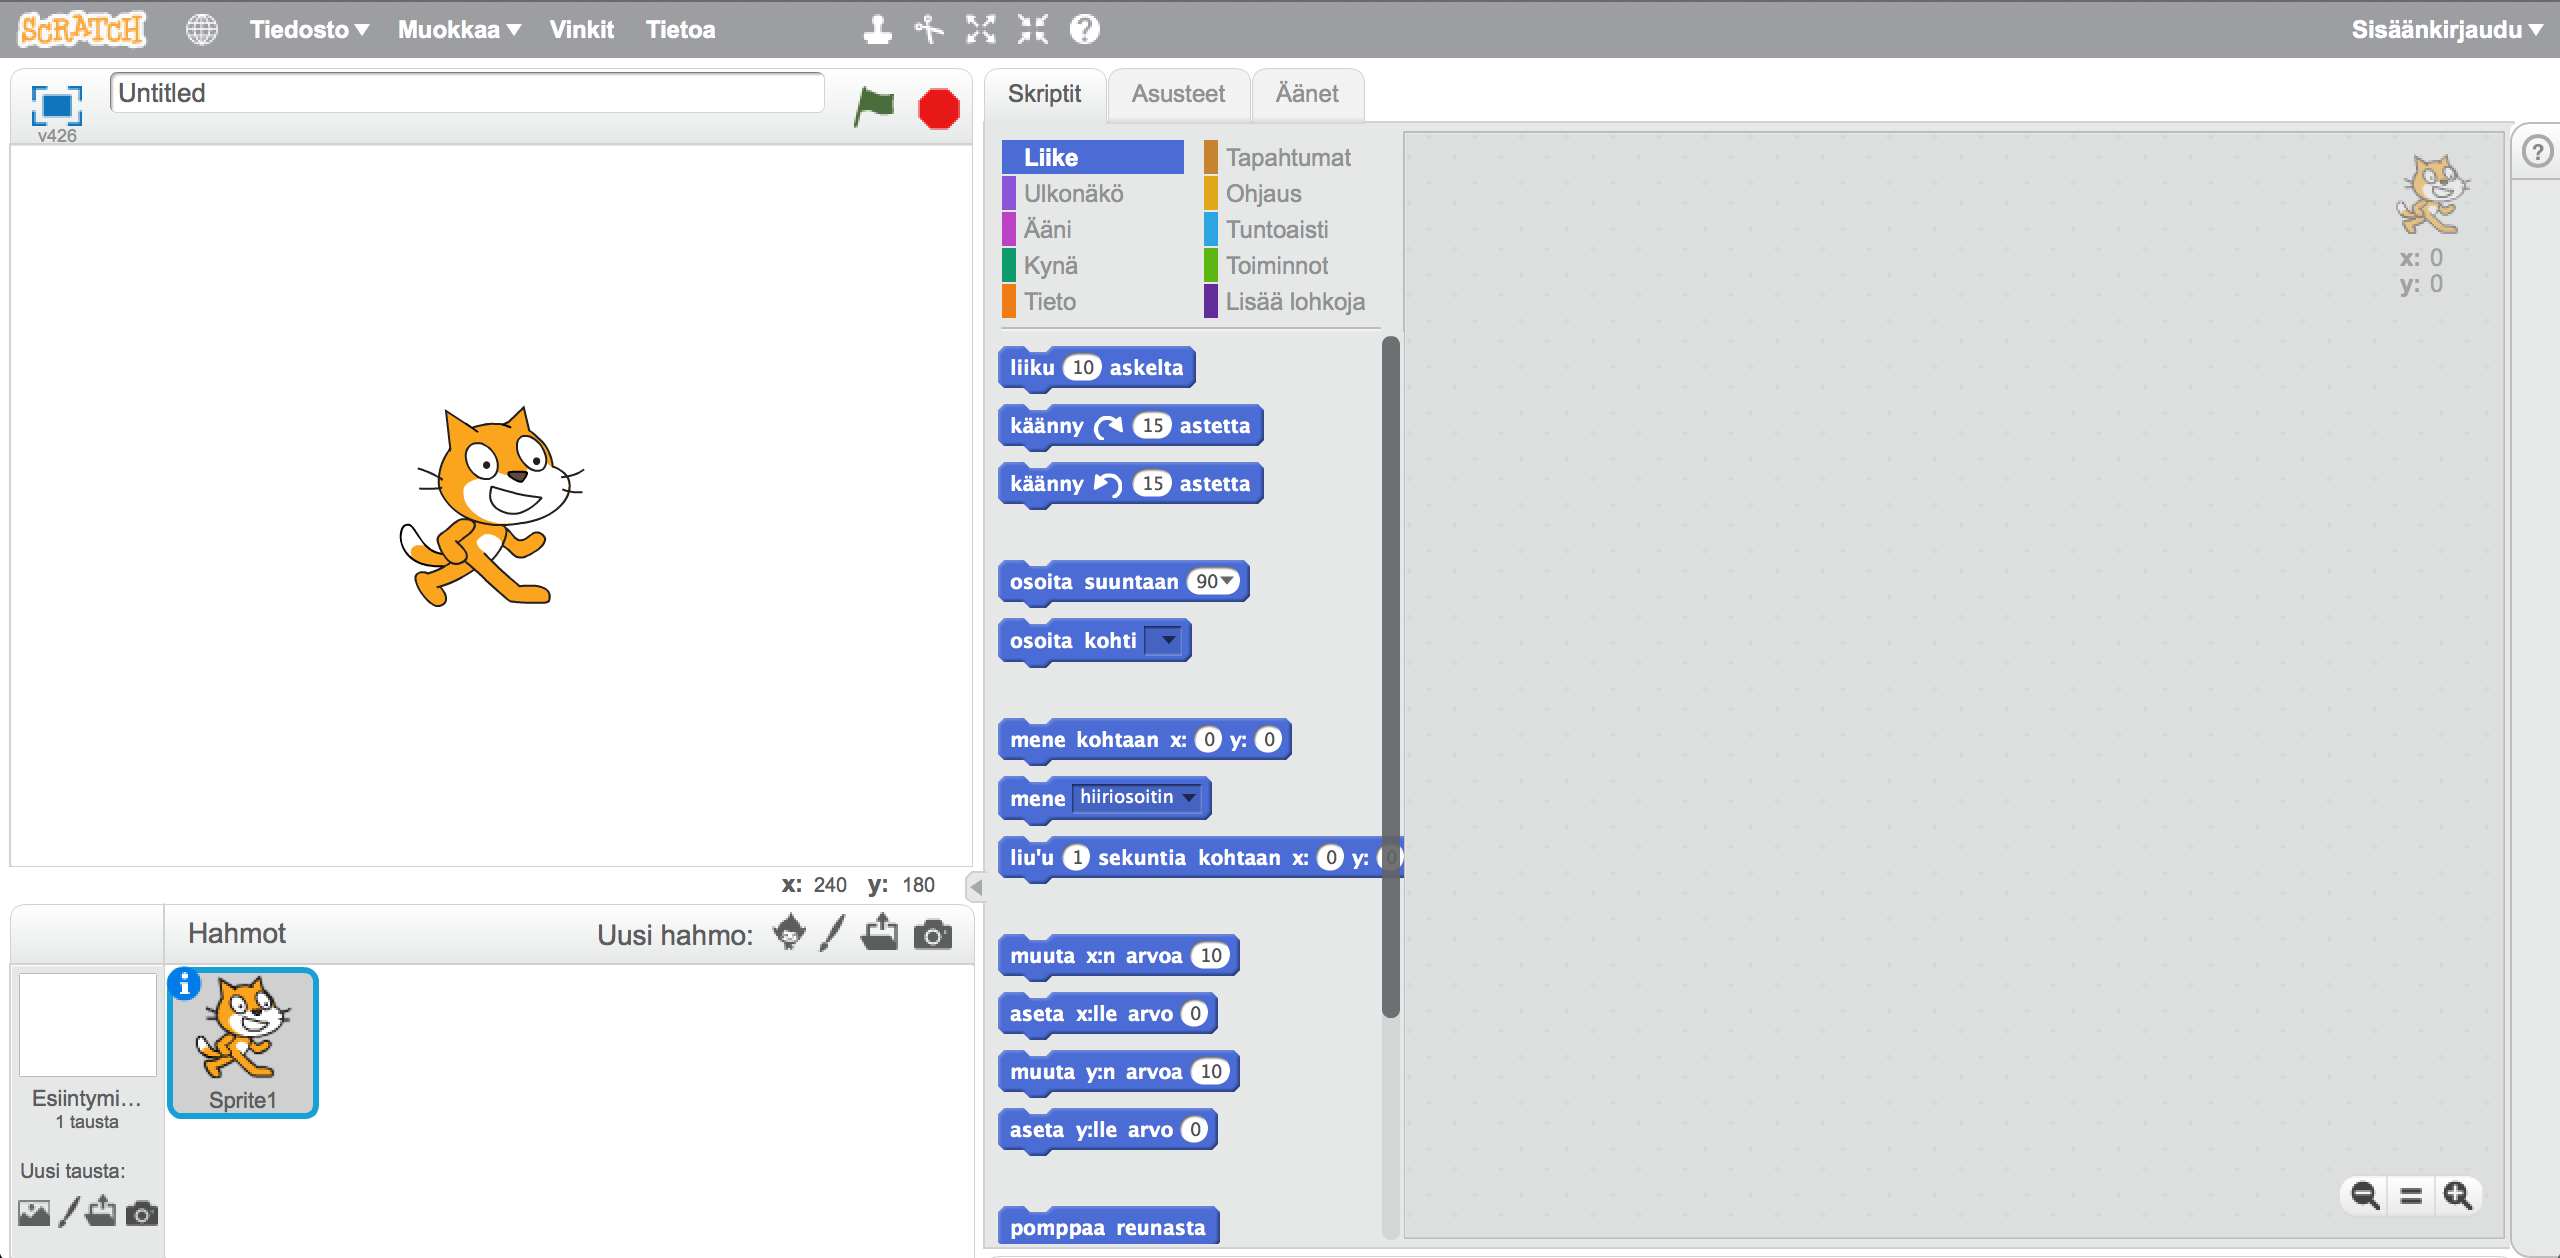Zoom in the scripts area
2560x1258 pixels.
[2457, 1195]
